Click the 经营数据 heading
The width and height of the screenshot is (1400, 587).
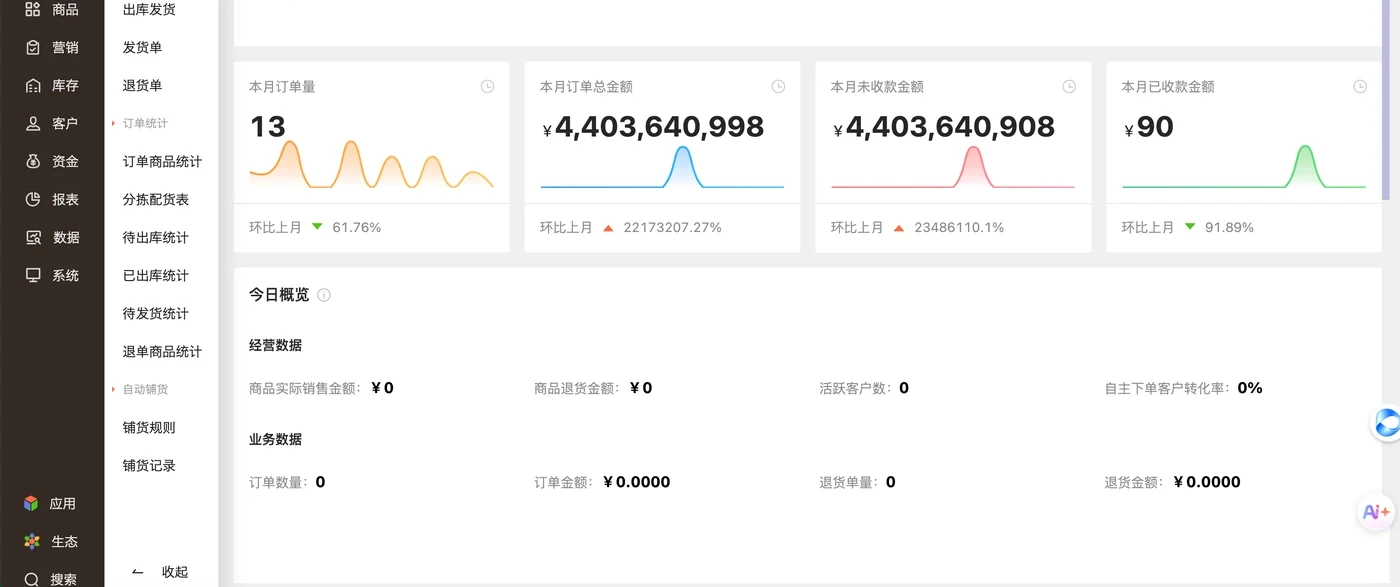(x=275, y=345)
